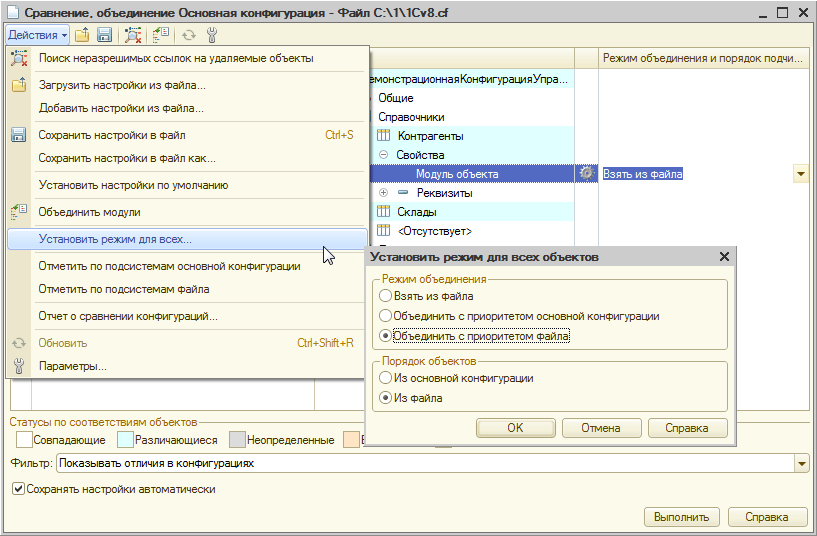Image resolution: width=817 pixels, height=536 pixels.
Task: Select Установить режим для всех menu item
Action: 188,240
